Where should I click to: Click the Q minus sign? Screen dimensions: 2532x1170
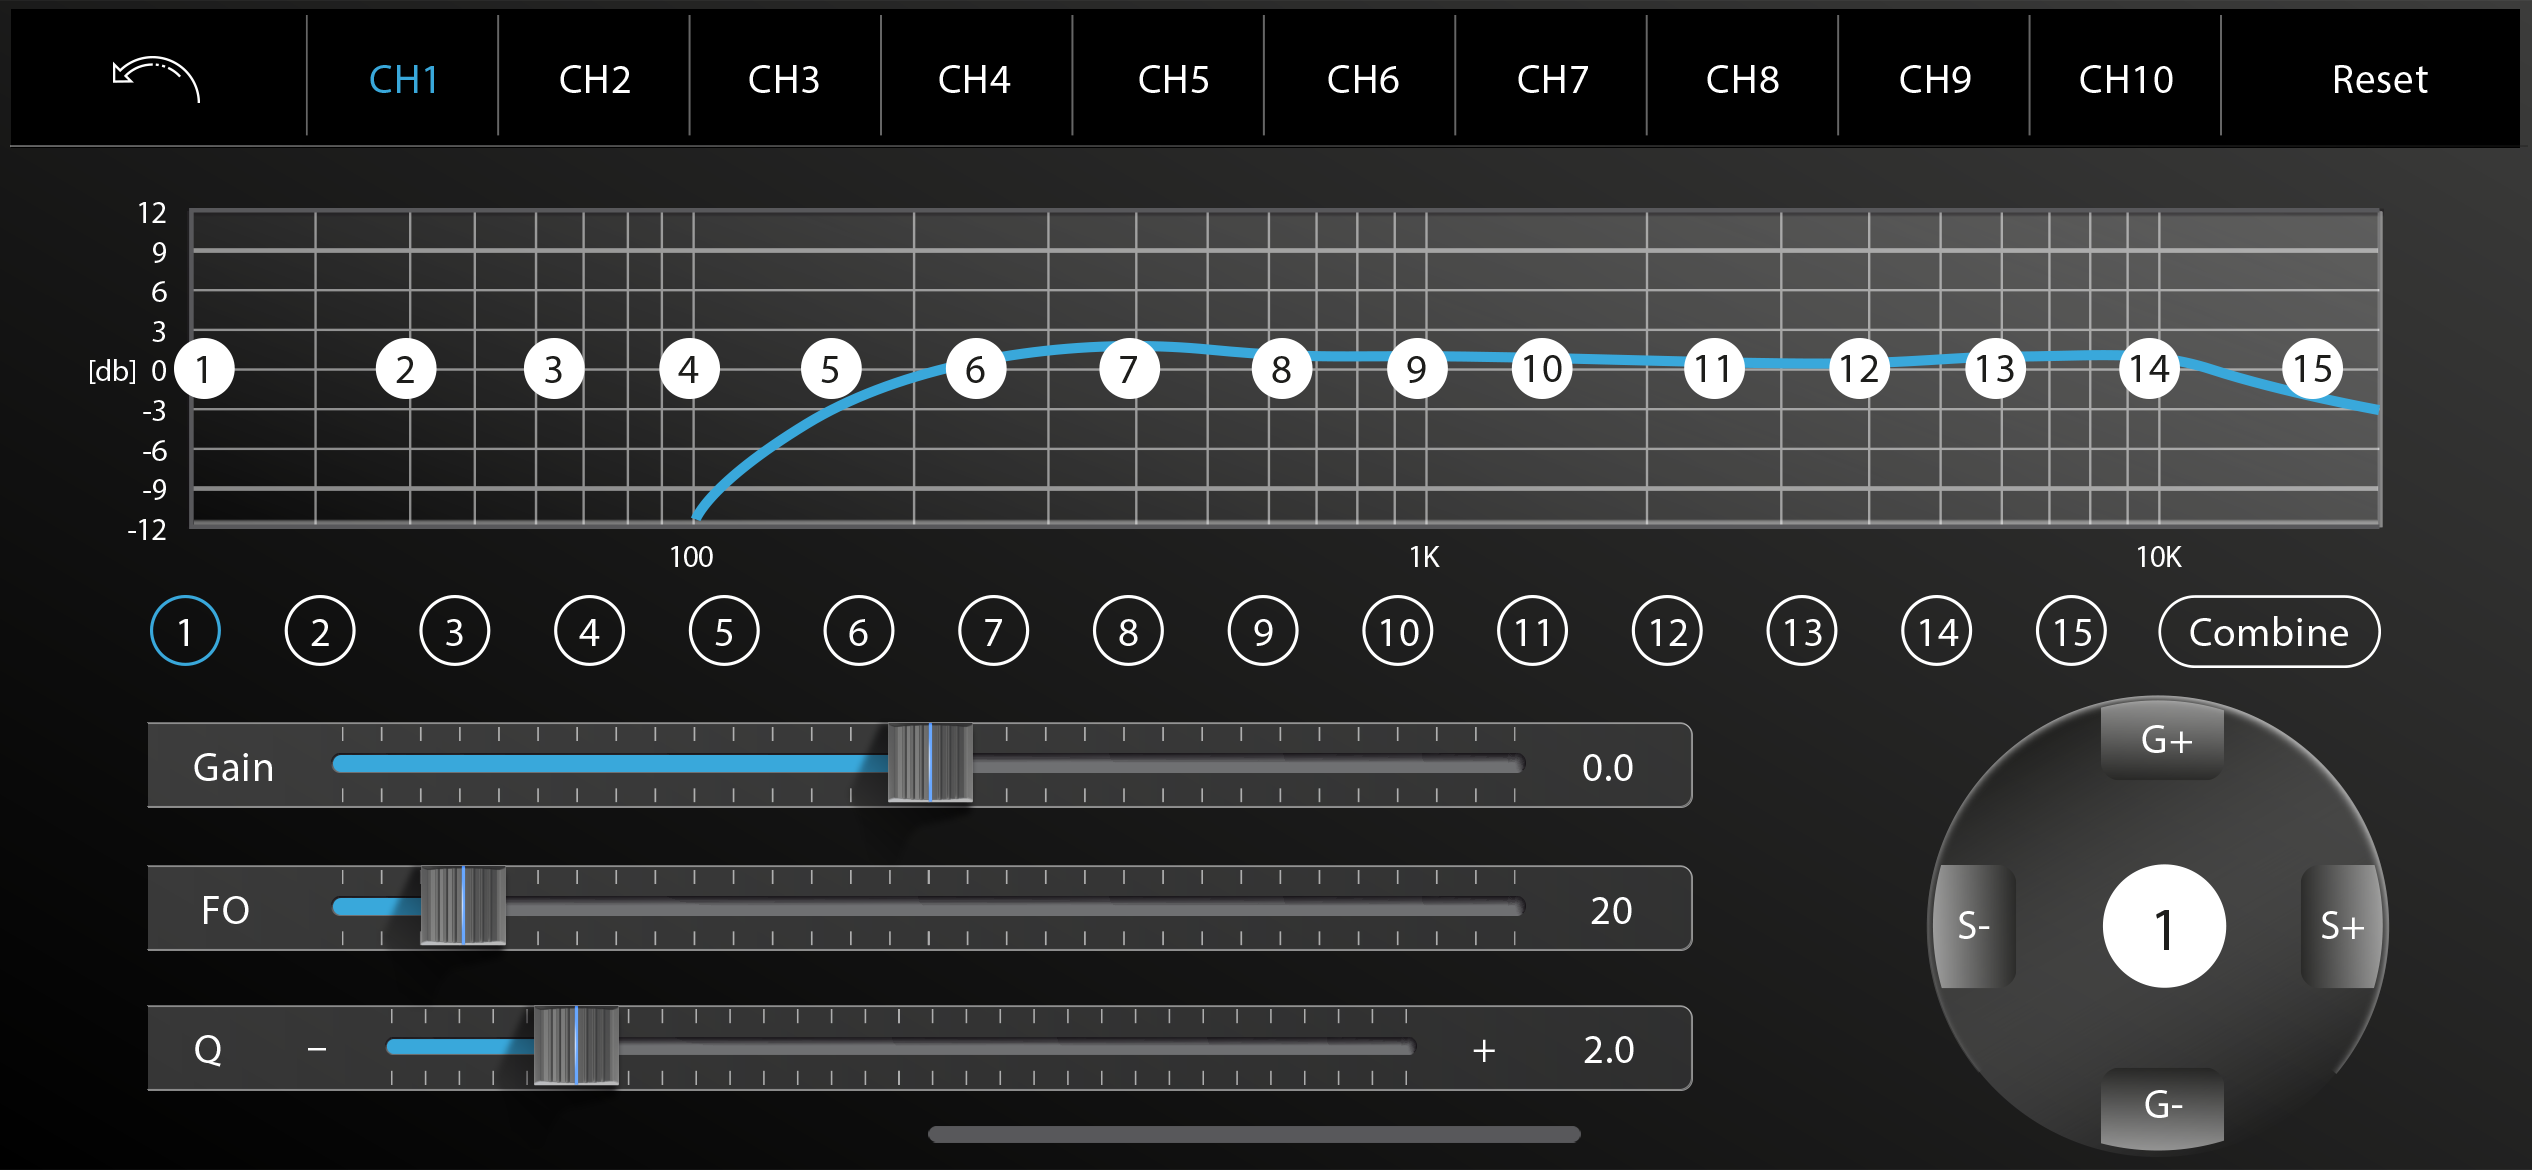click(x=317, y=1049)
